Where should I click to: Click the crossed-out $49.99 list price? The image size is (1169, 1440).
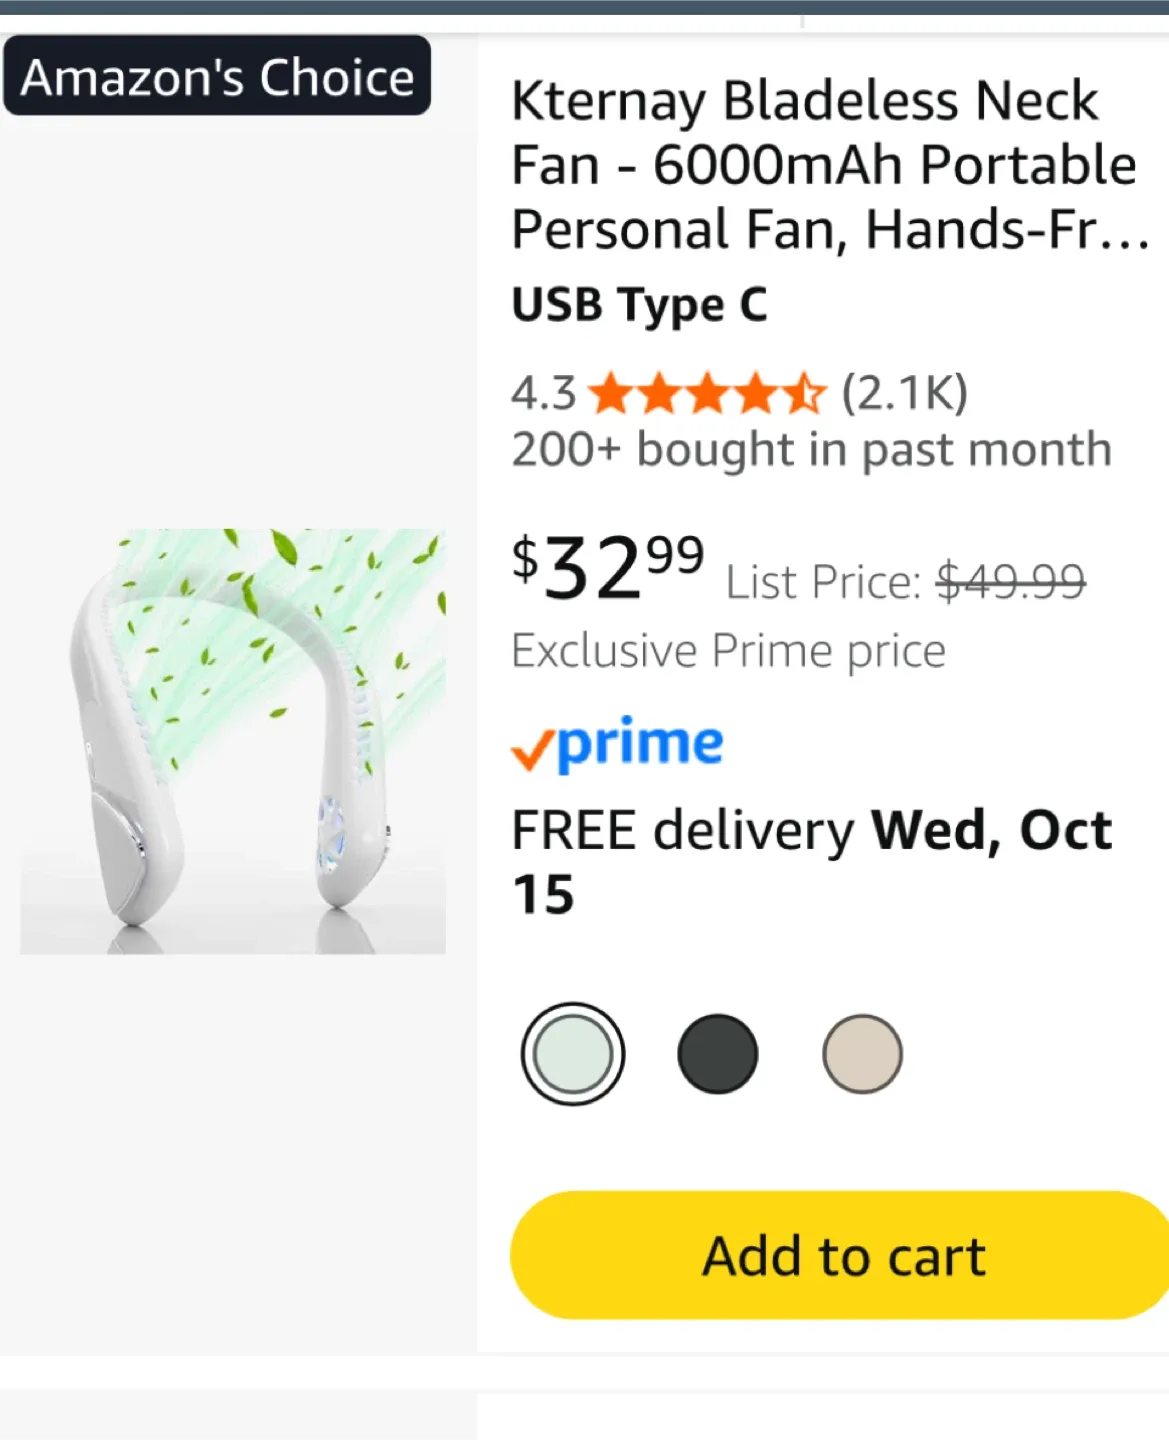[1010, 581]
